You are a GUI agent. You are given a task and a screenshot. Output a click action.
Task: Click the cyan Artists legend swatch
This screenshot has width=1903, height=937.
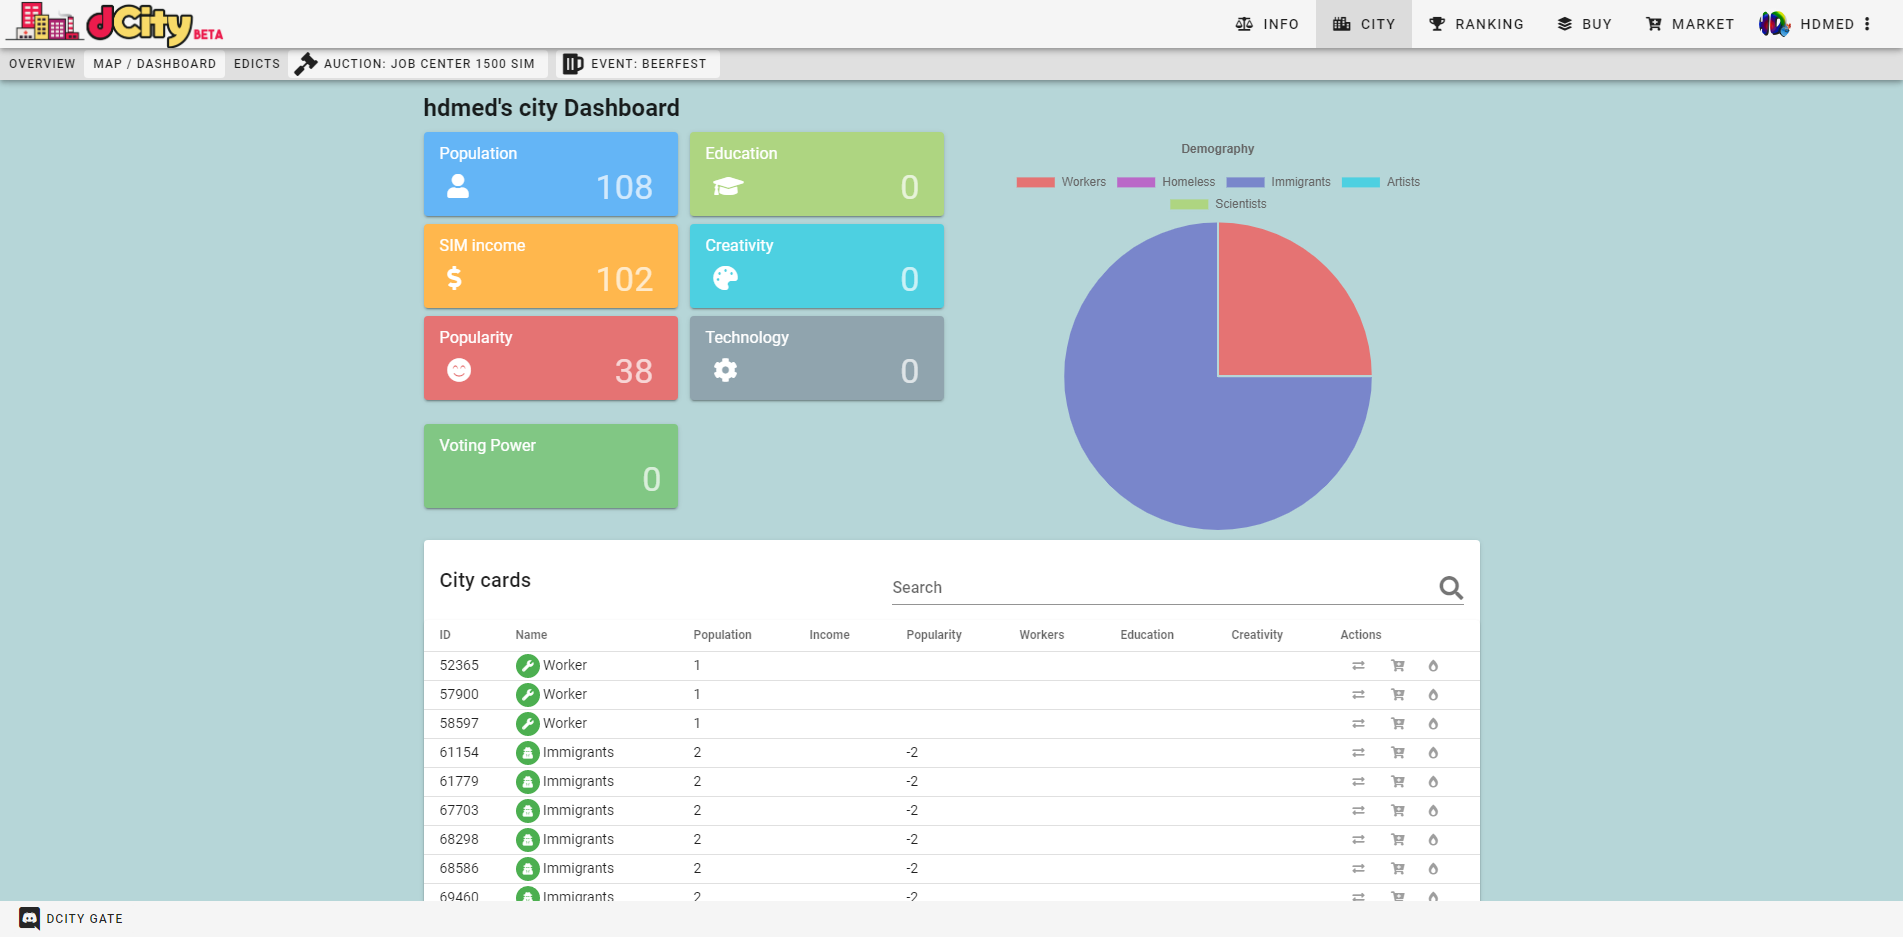click(1360, 182)
